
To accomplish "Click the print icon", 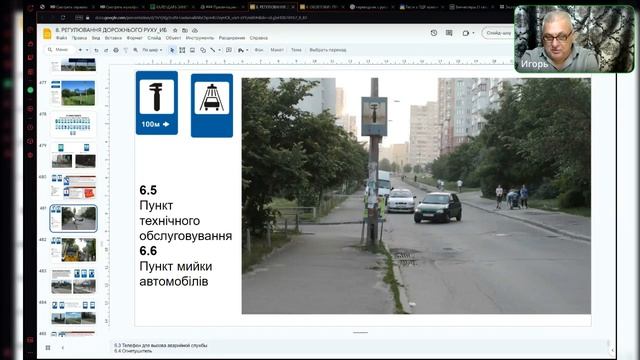I will pyautogui.click(x=116, y=50).
